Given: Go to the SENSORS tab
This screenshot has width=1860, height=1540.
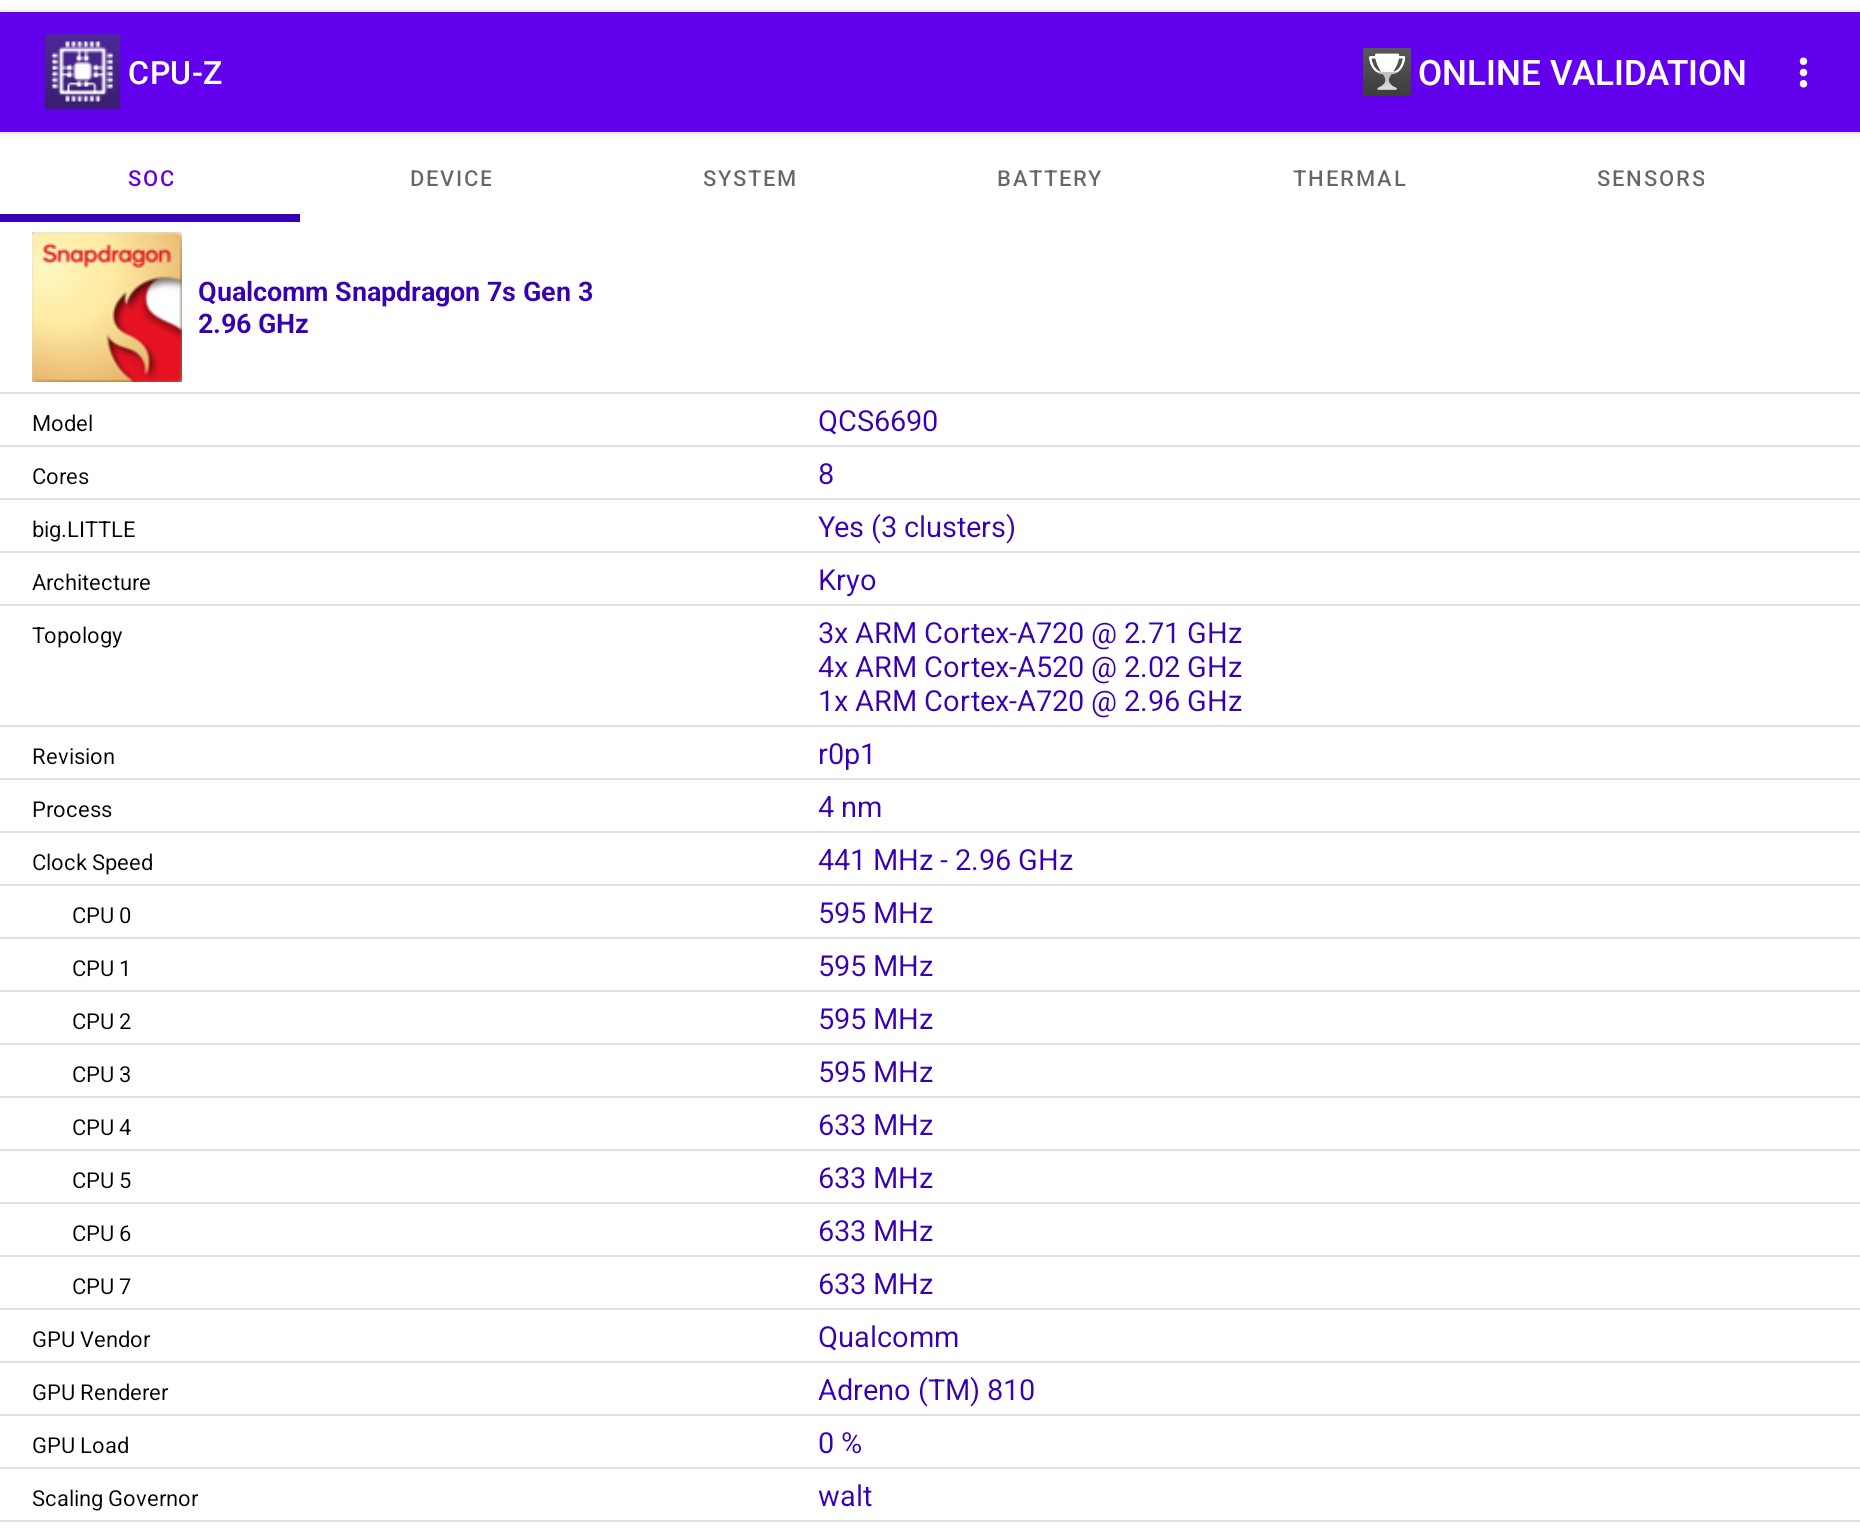Looking at the screenshot, I should (x=1651, y=178).
